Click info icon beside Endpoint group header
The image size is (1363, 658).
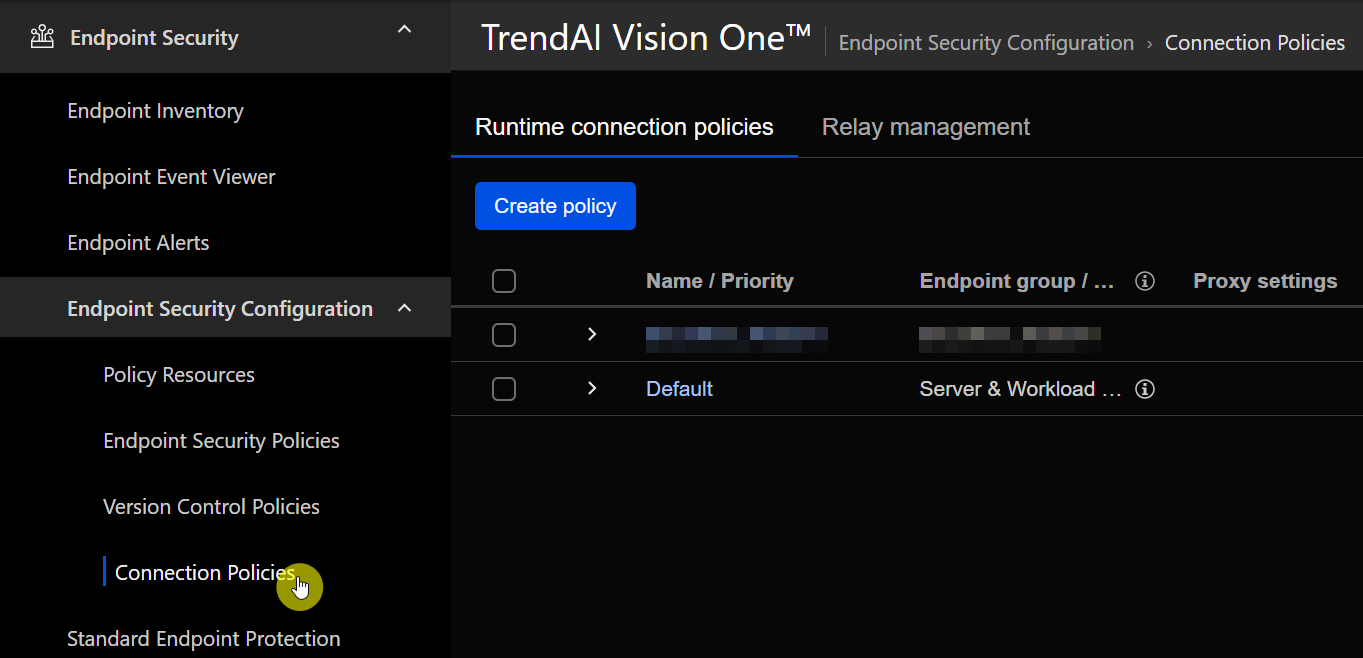click(1146, 281)
